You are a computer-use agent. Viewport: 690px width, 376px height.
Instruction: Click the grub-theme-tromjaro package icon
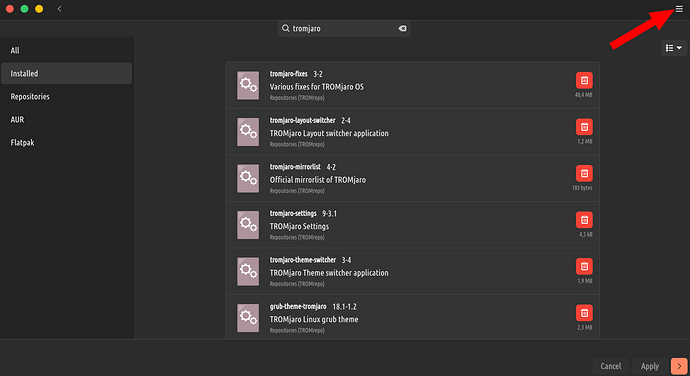coord(248,318)
